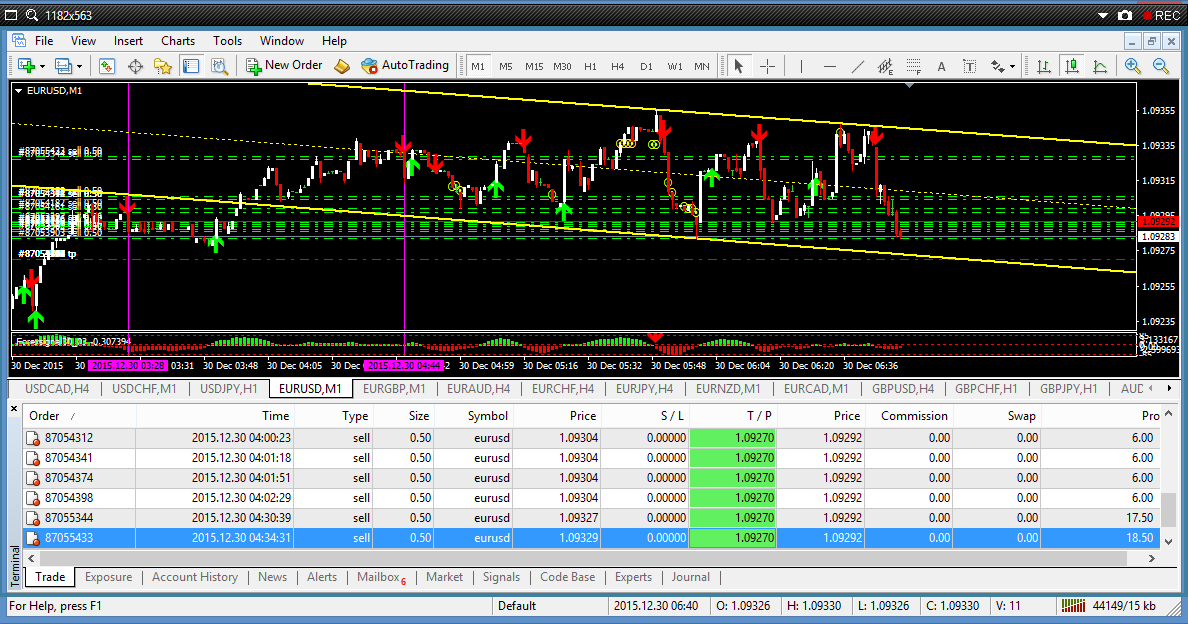Switch chart to M5 timeframe
Viewport: 1188px width, 624px height.
click(505, 67)
